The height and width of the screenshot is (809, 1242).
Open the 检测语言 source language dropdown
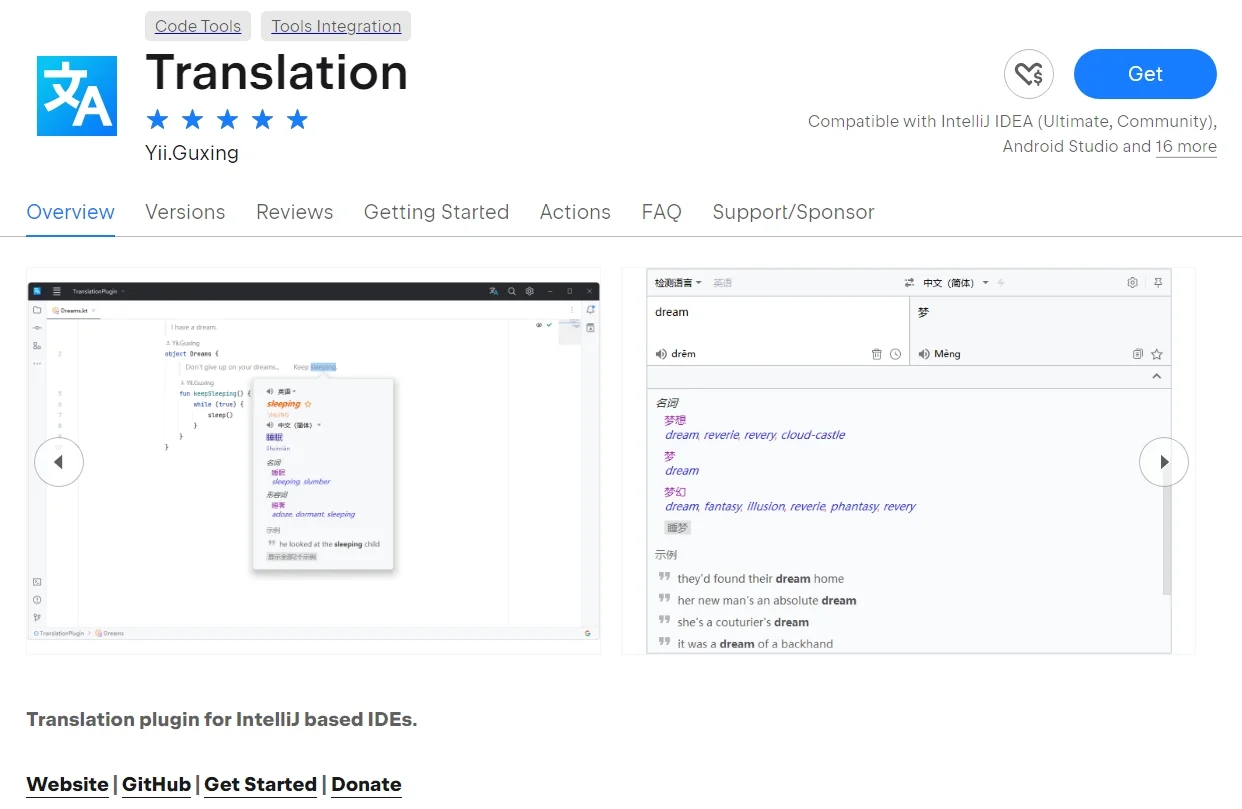tap(678, 283)
